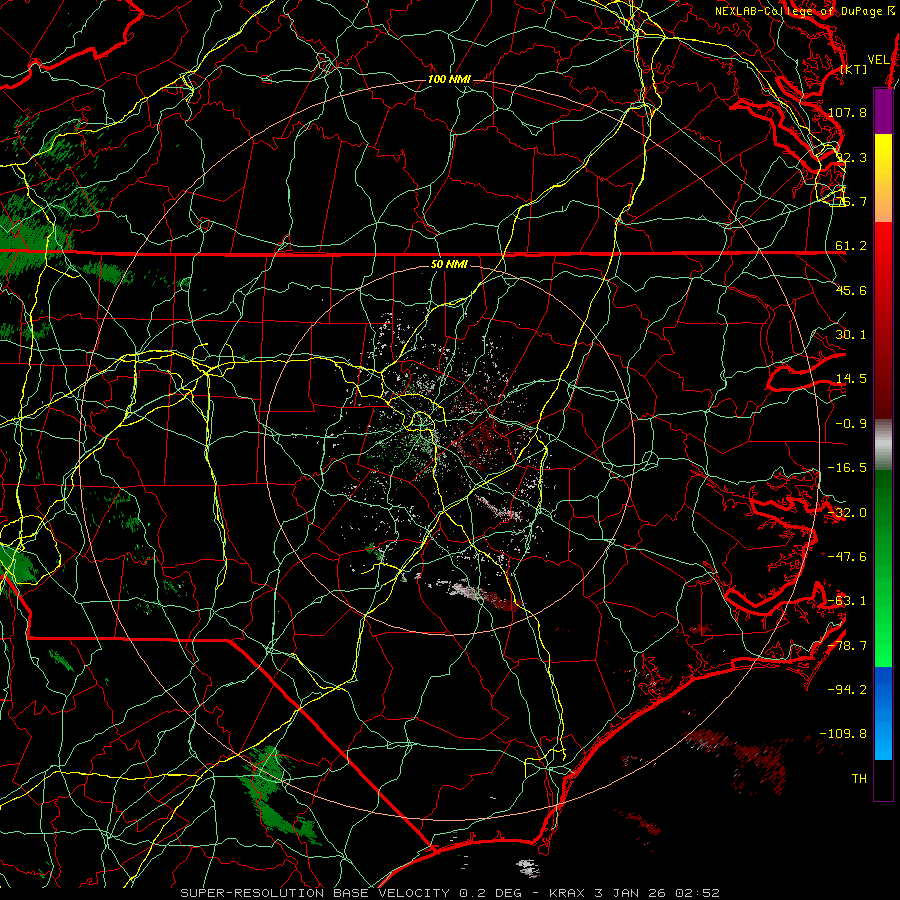
Task: Click the -0.9 value on velocity scale
Action: pyautogui.click(x=851, y=424)
